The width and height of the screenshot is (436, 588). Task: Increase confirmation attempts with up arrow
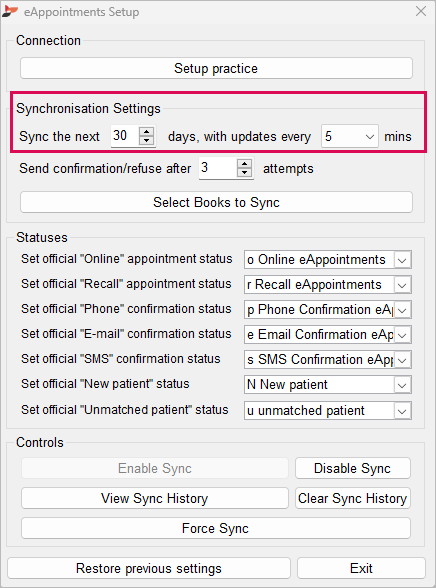[244, 164]
